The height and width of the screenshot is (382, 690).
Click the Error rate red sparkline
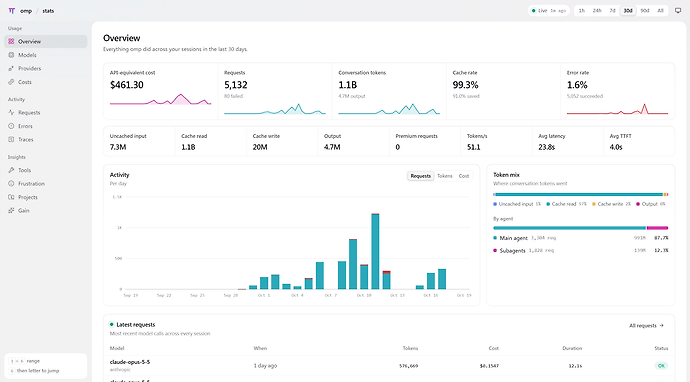click(617, 109)
